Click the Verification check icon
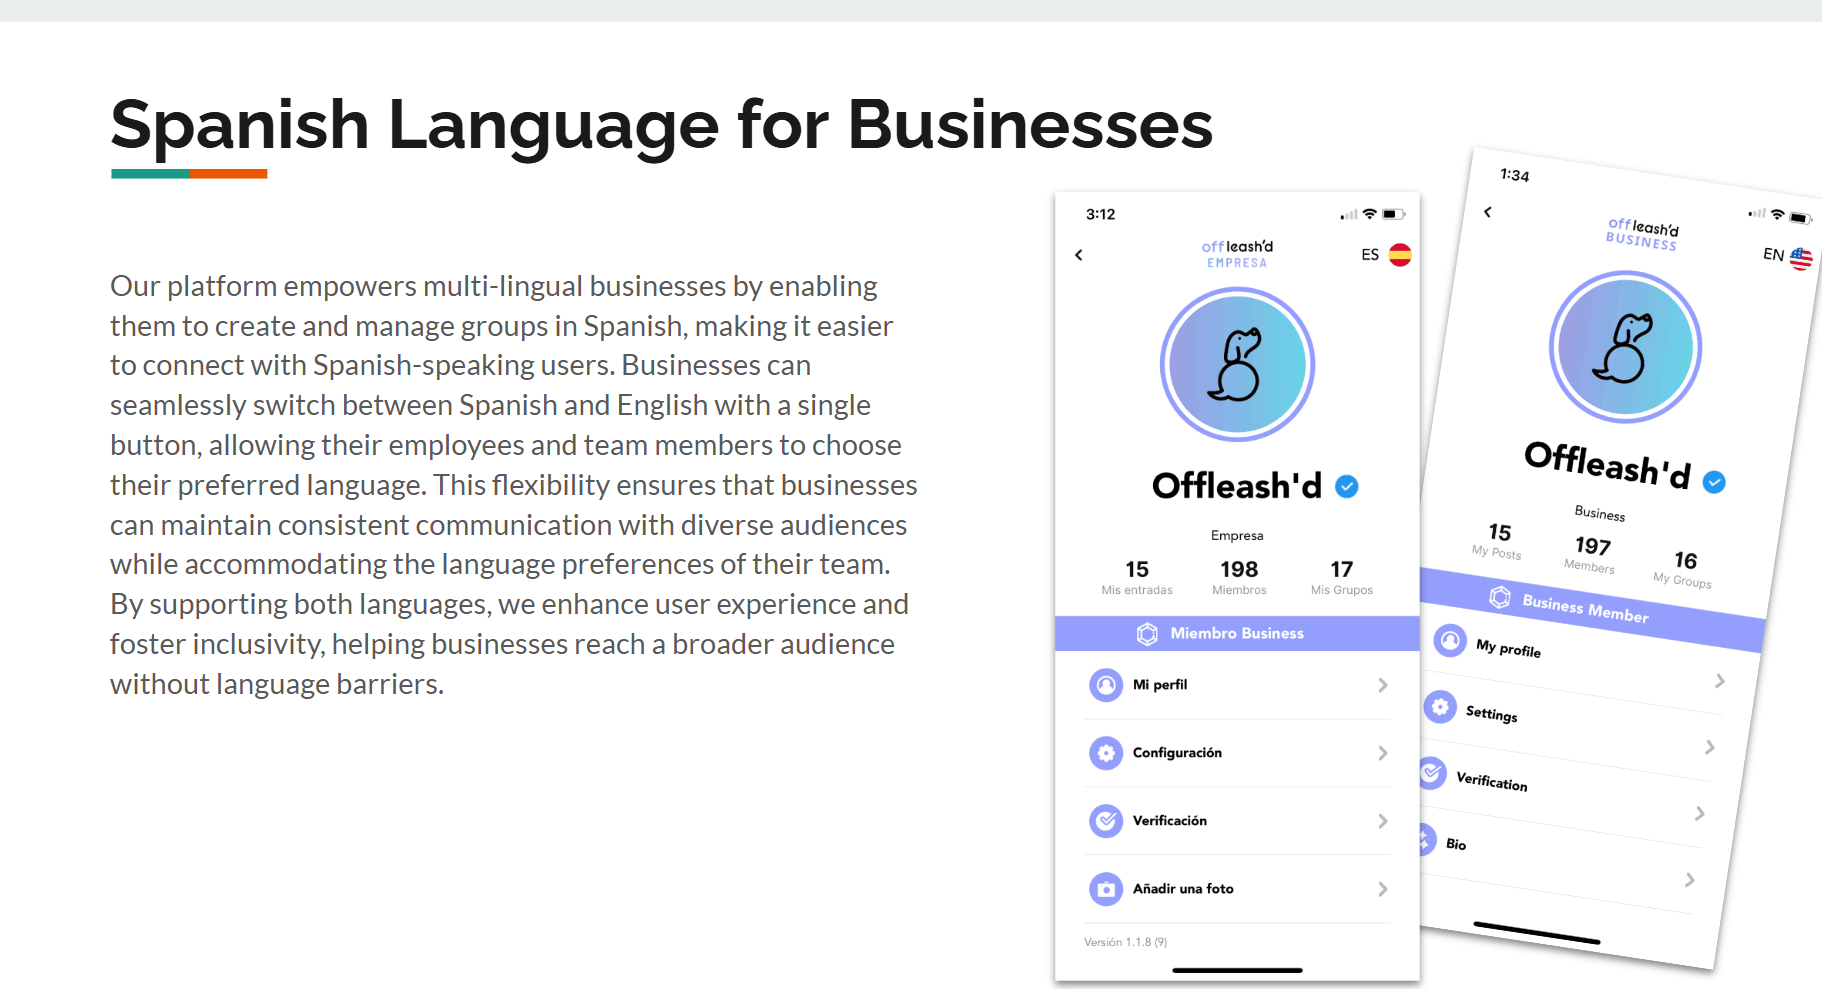 point(1431,773)
